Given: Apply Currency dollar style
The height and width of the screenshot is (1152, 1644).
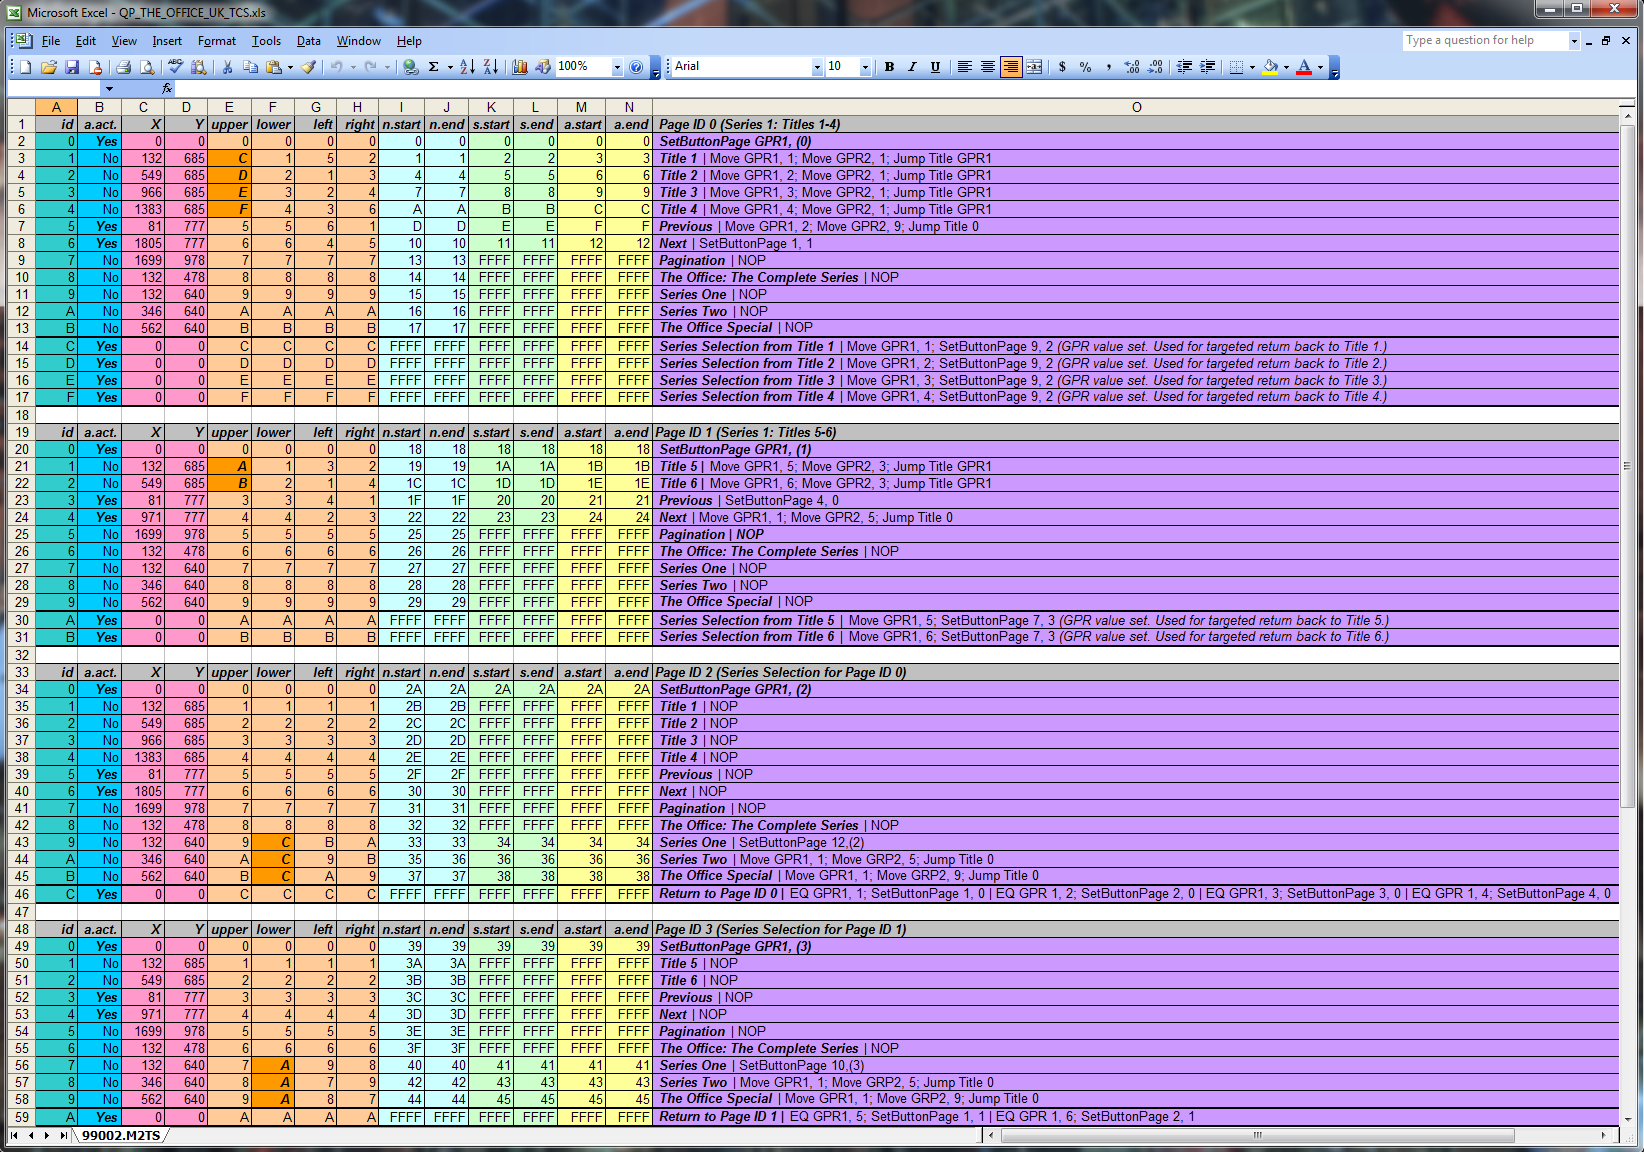Looking at the screenshot, I should pyautogui.click(x=1062, y=67).
